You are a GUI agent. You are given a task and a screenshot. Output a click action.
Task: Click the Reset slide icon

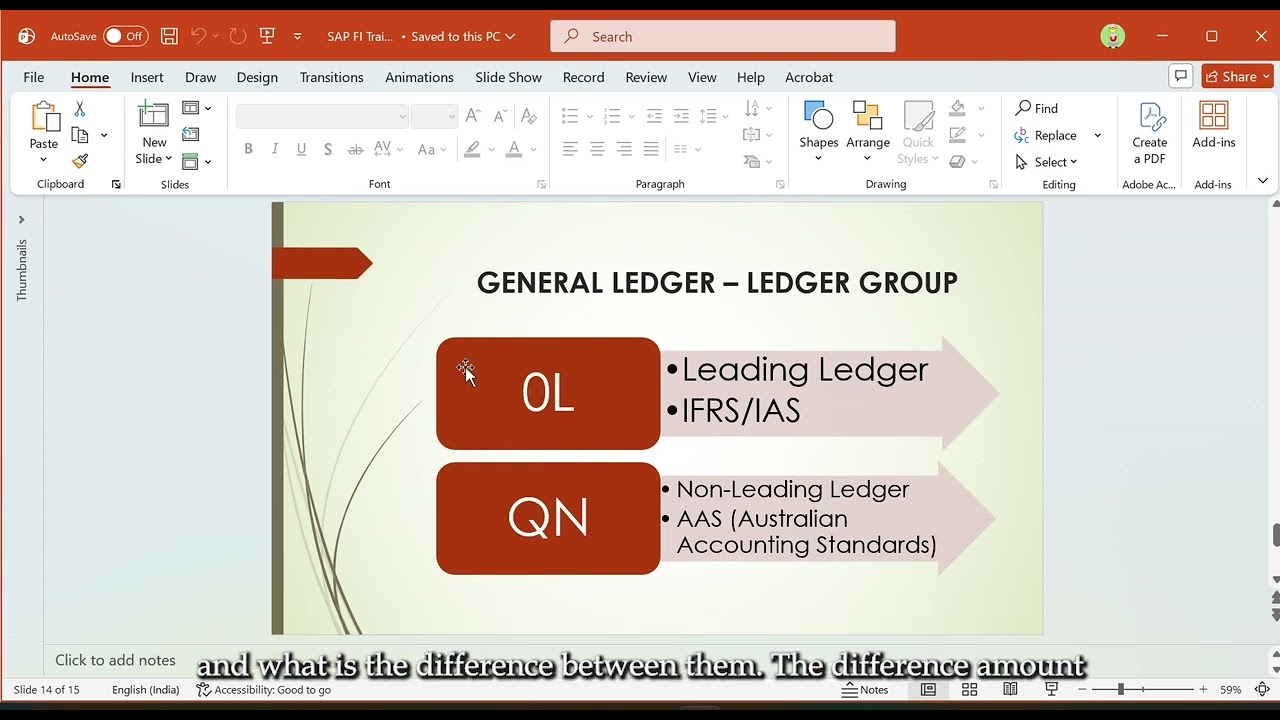[190, 134]
